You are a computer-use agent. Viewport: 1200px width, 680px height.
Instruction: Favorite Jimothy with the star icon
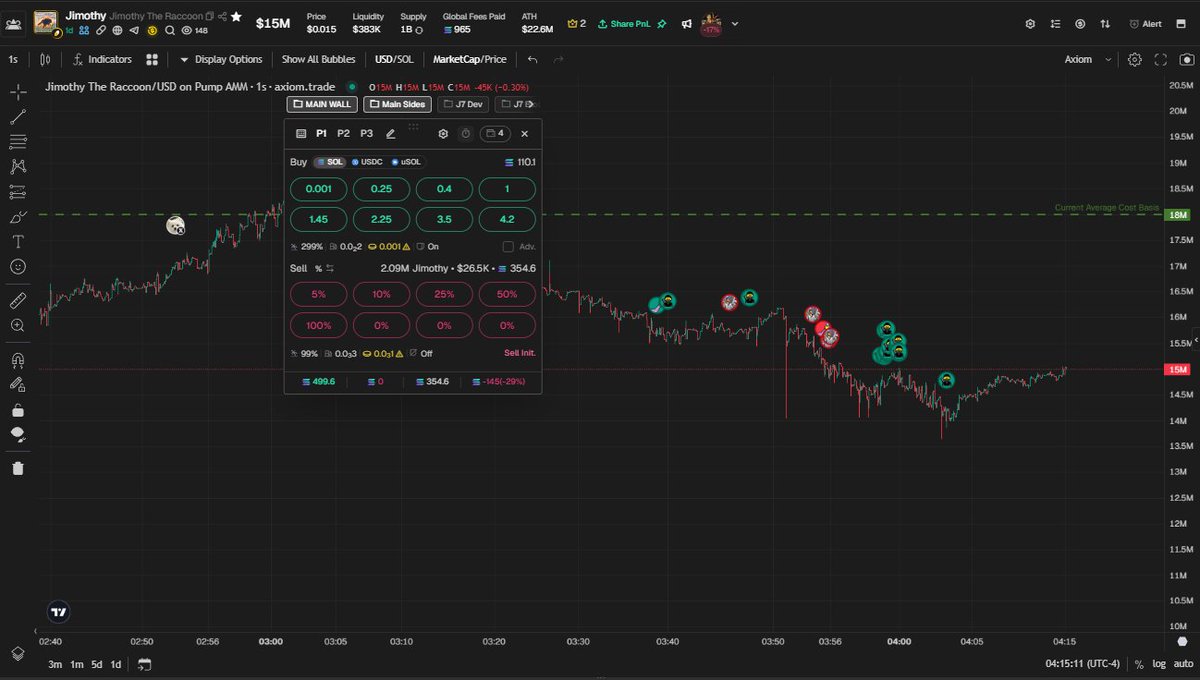pos(236,17)
